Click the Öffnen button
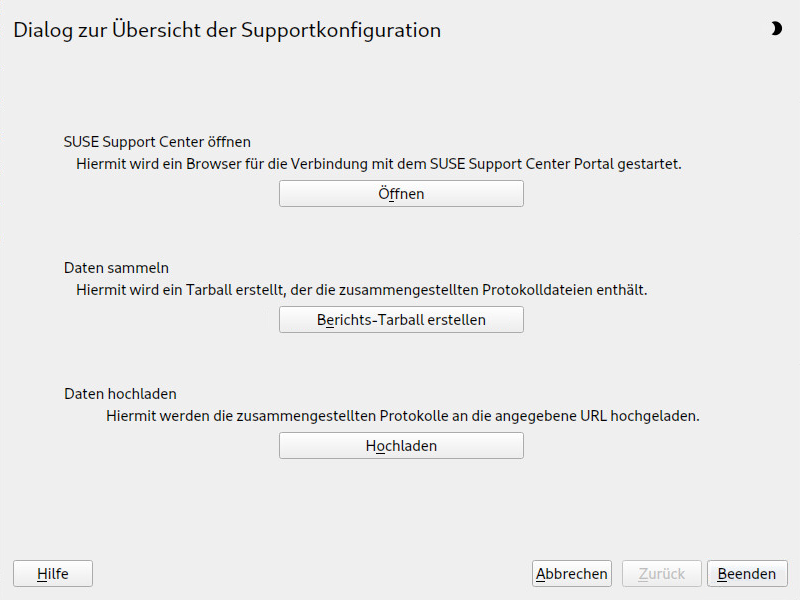 click(x=401, y=193)
